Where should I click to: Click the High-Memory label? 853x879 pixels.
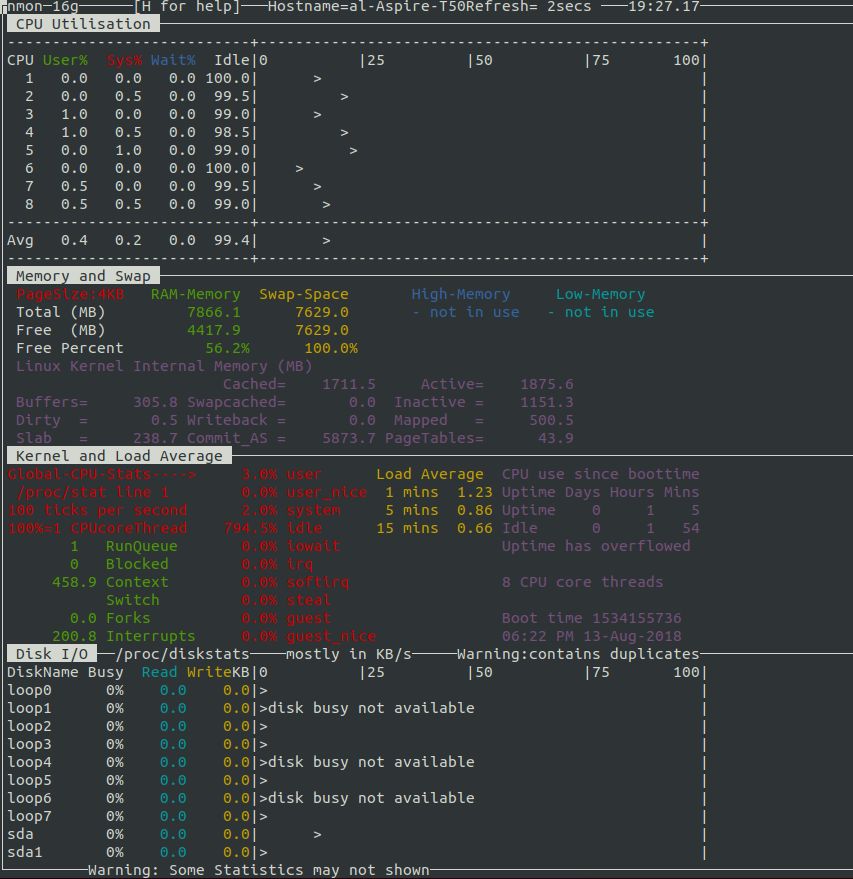[460, 294]
